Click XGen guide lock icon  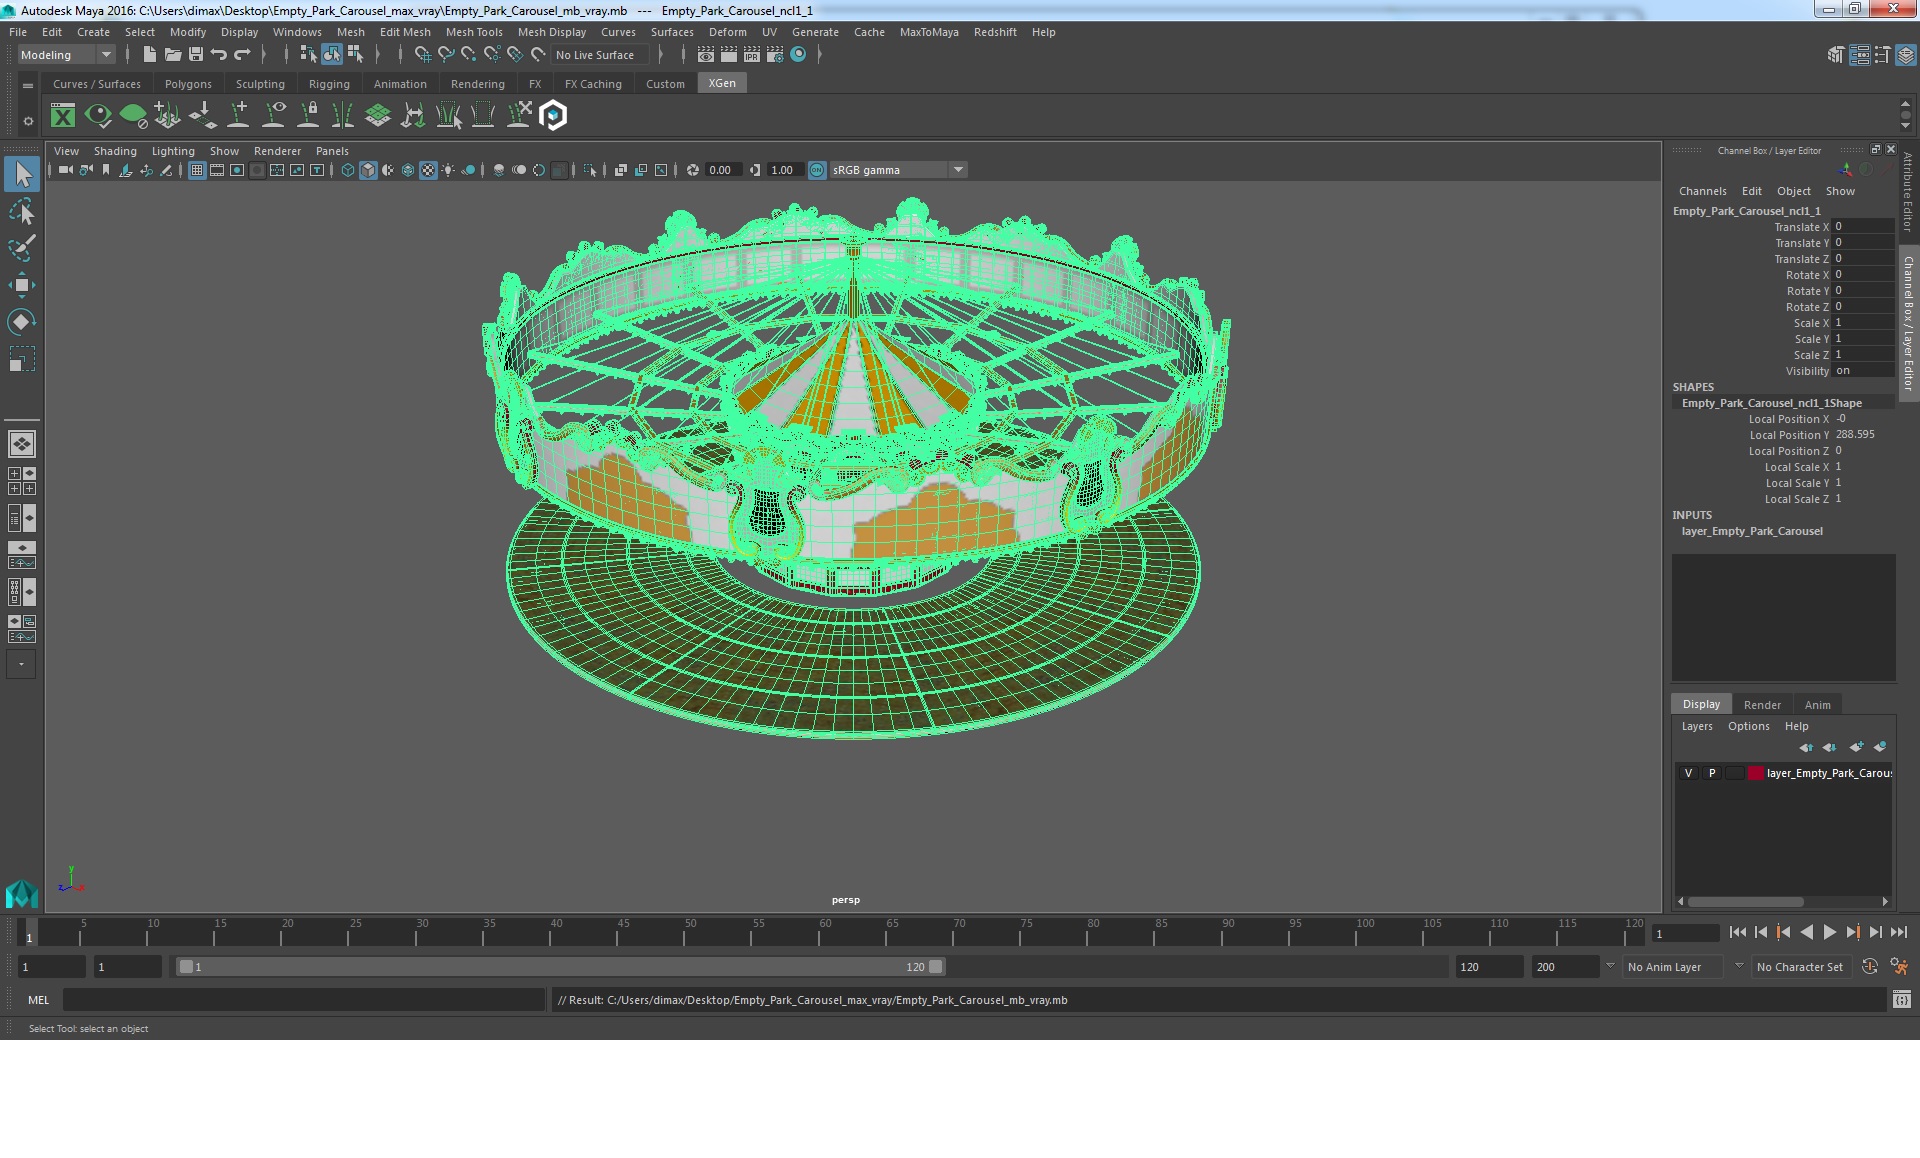(x=309, y=116)
